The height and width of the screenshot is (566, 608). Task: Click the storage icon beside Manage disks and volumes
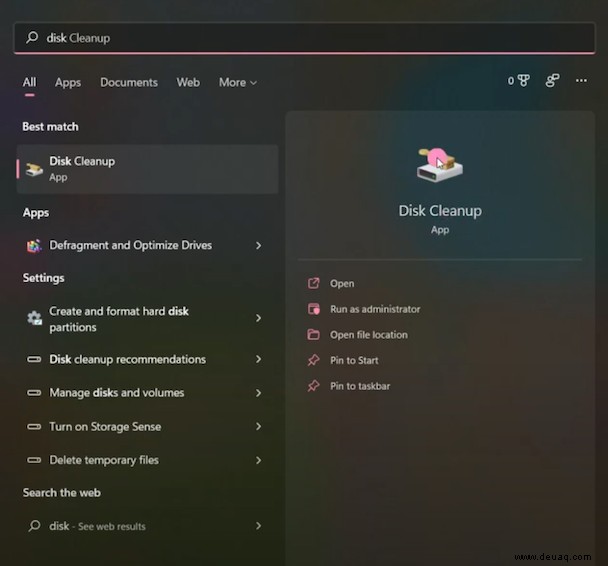tap(34, 393)
